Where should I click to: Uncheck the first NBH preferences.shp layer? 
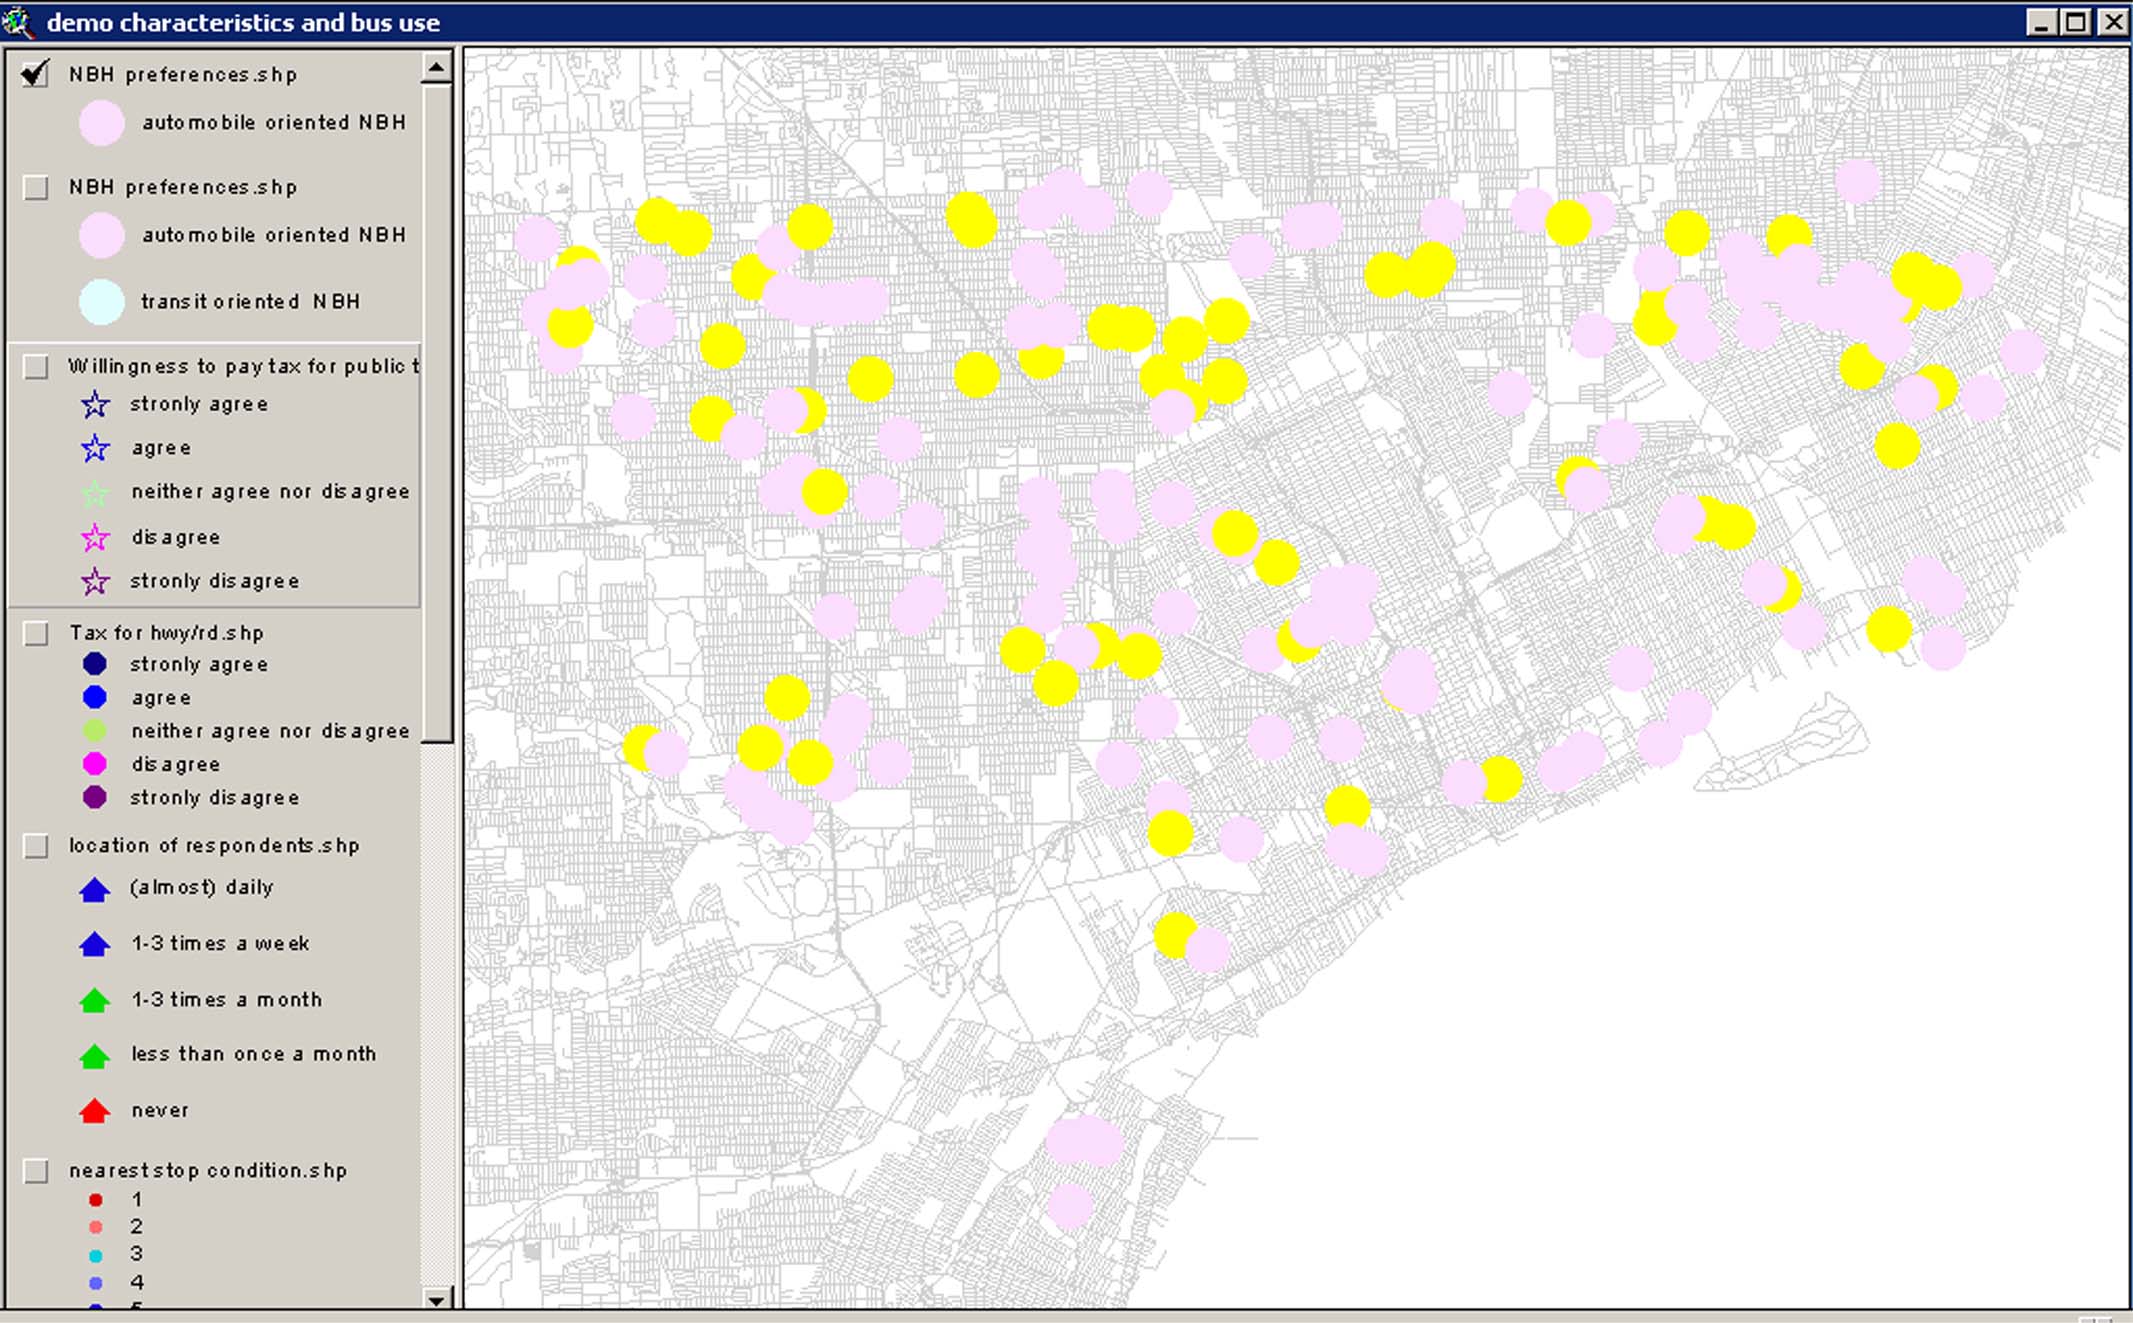[x=36, y=74]
